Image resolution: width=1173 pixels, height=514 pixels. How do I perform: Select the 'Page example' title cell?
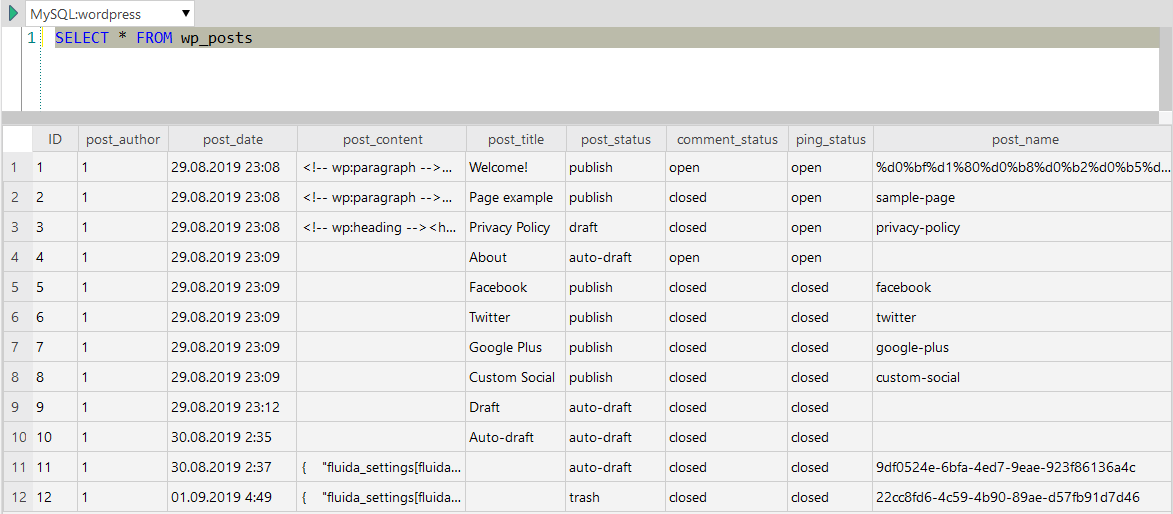[515, 198]
